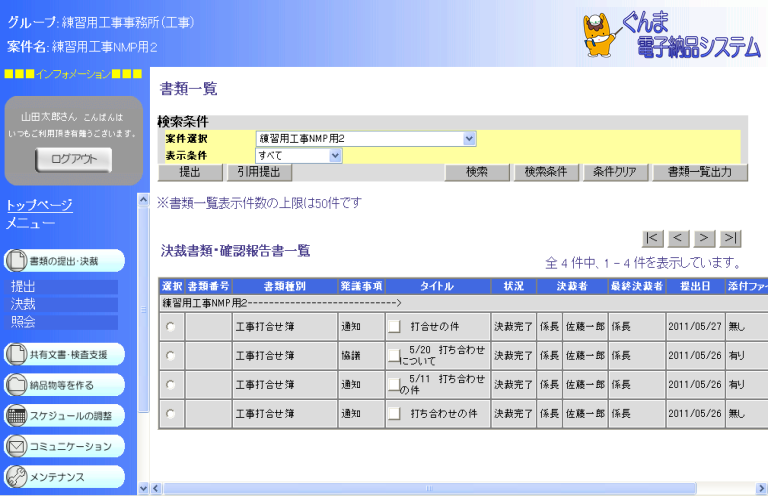The height and width of the screenshot is (496, 768).
Task: Go to previous page of results
Action: (x=678, y=238)
